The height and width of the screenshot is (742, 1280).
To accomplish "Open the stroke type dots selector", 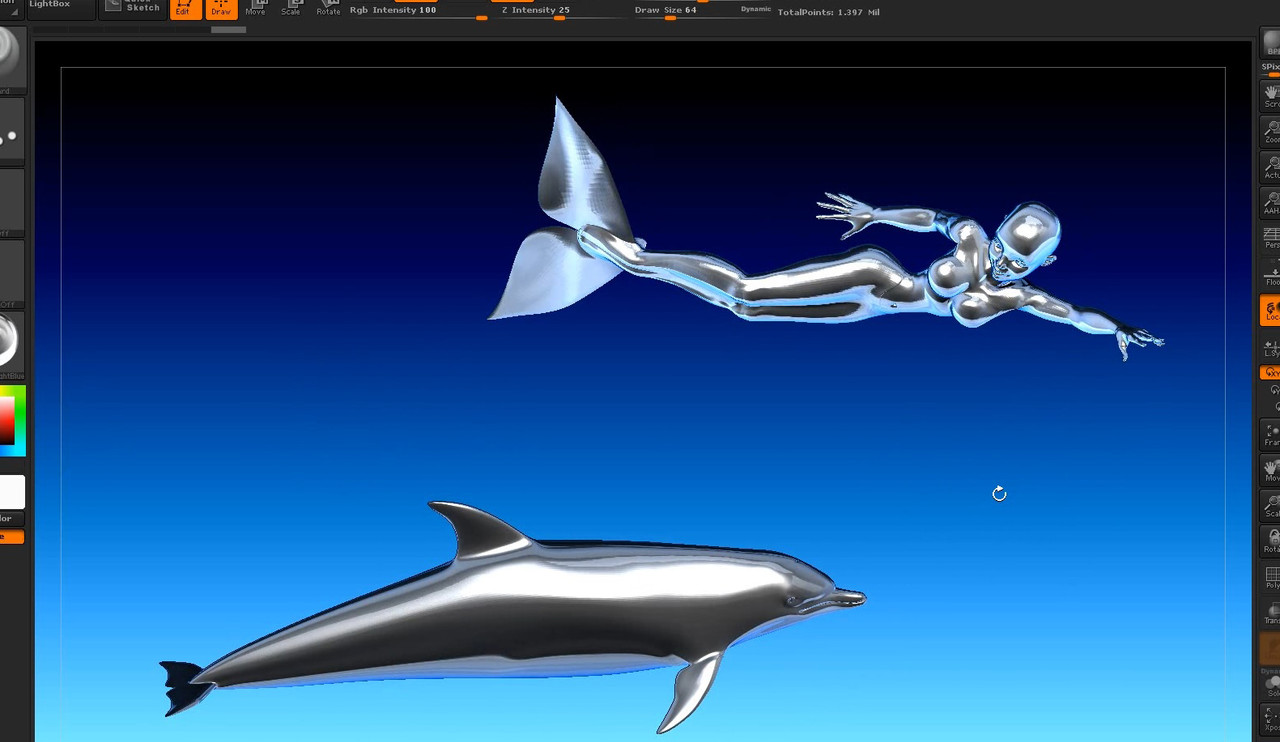I will (12, 133).
